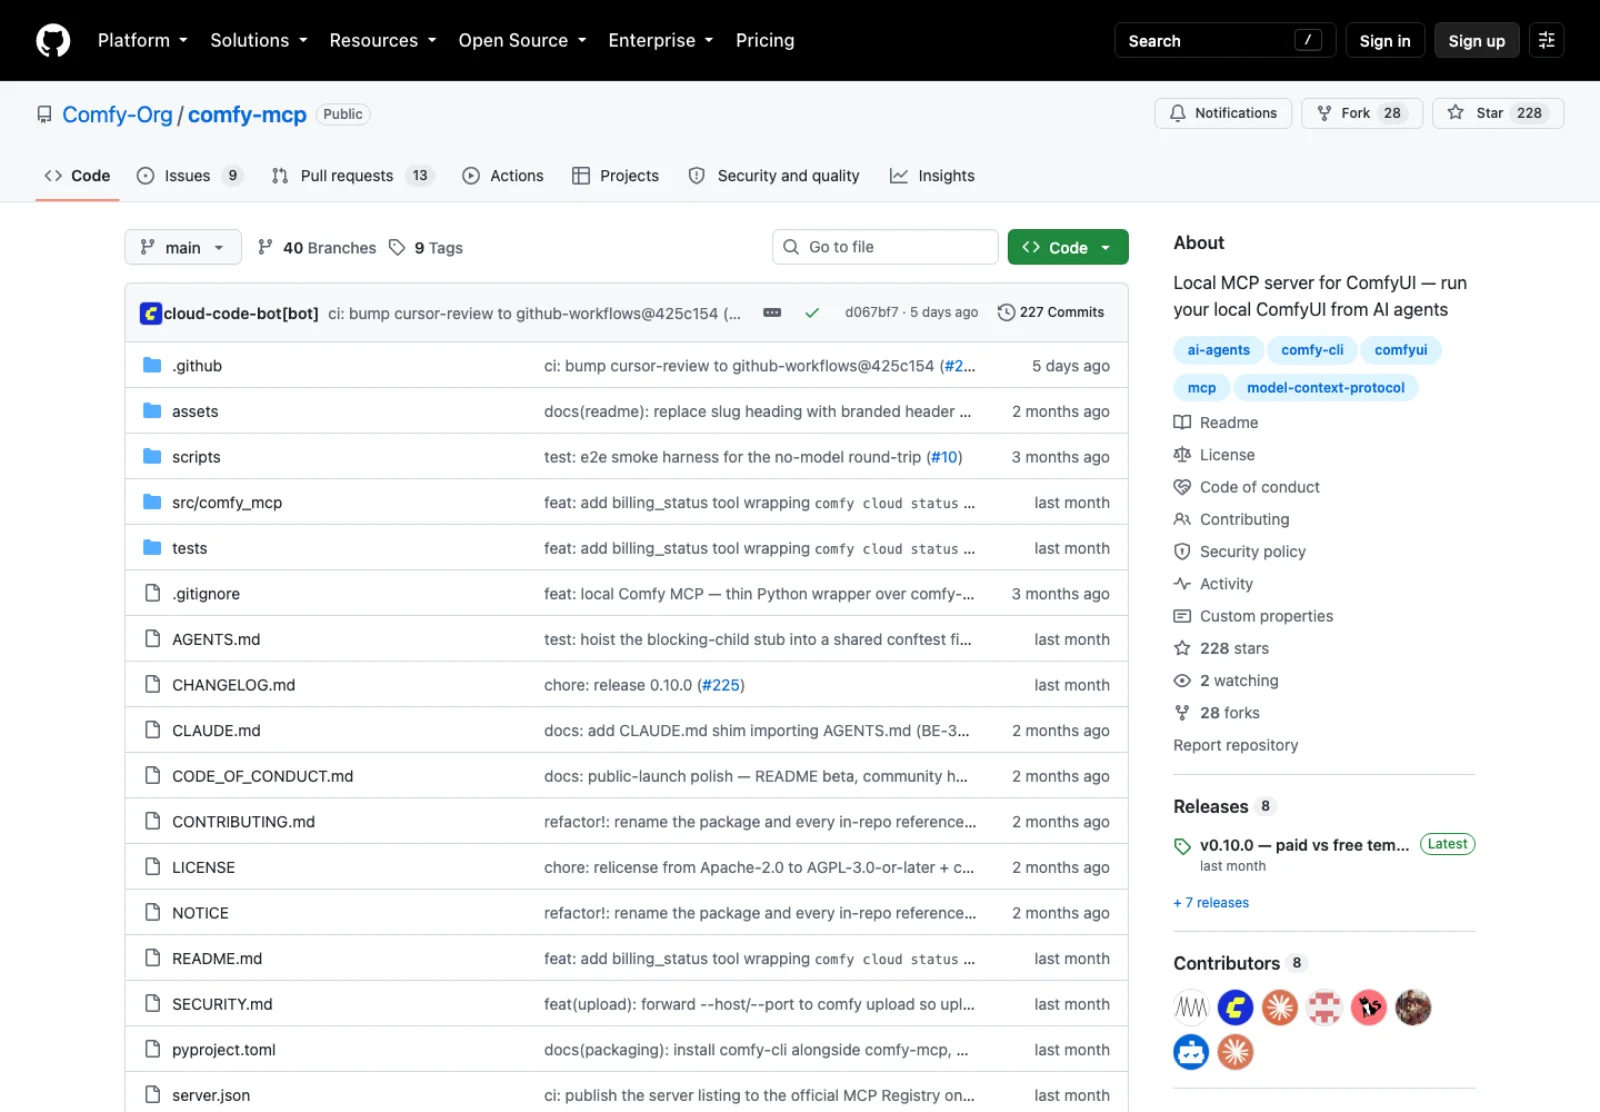Image resolution: width=1600 pixels, height=1112 pixels.
Task: Open the assets folder
Action: point(195,411)
